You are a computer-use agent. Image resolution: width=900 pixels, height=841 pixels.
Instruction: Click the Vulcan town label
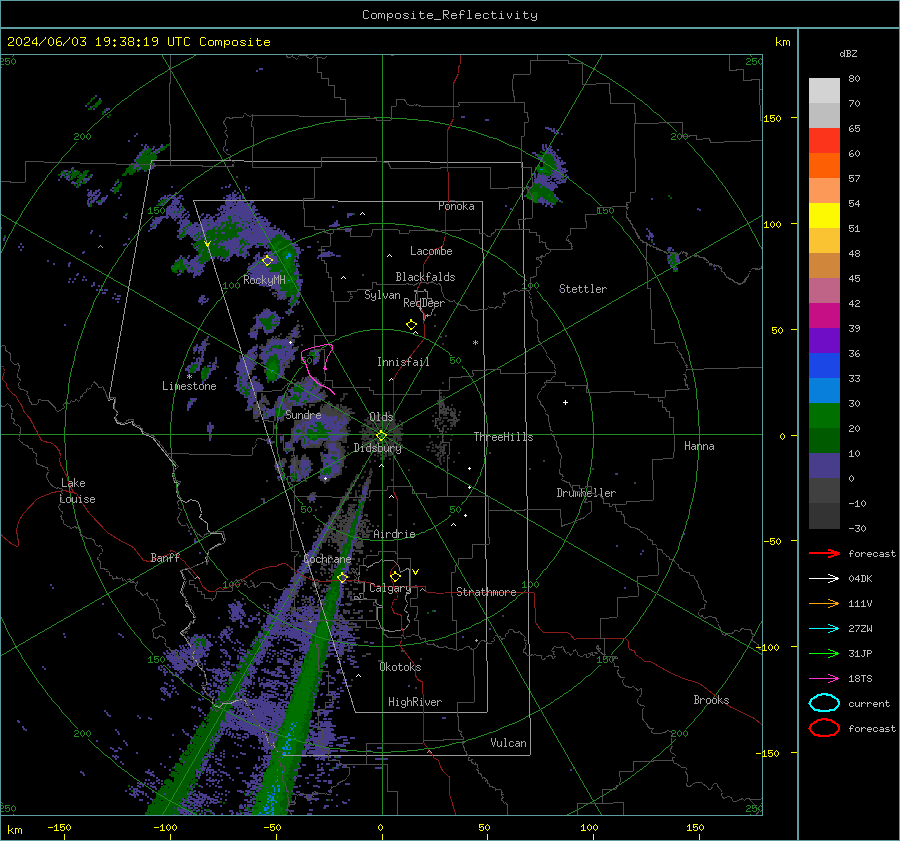[x=508, y=743]
